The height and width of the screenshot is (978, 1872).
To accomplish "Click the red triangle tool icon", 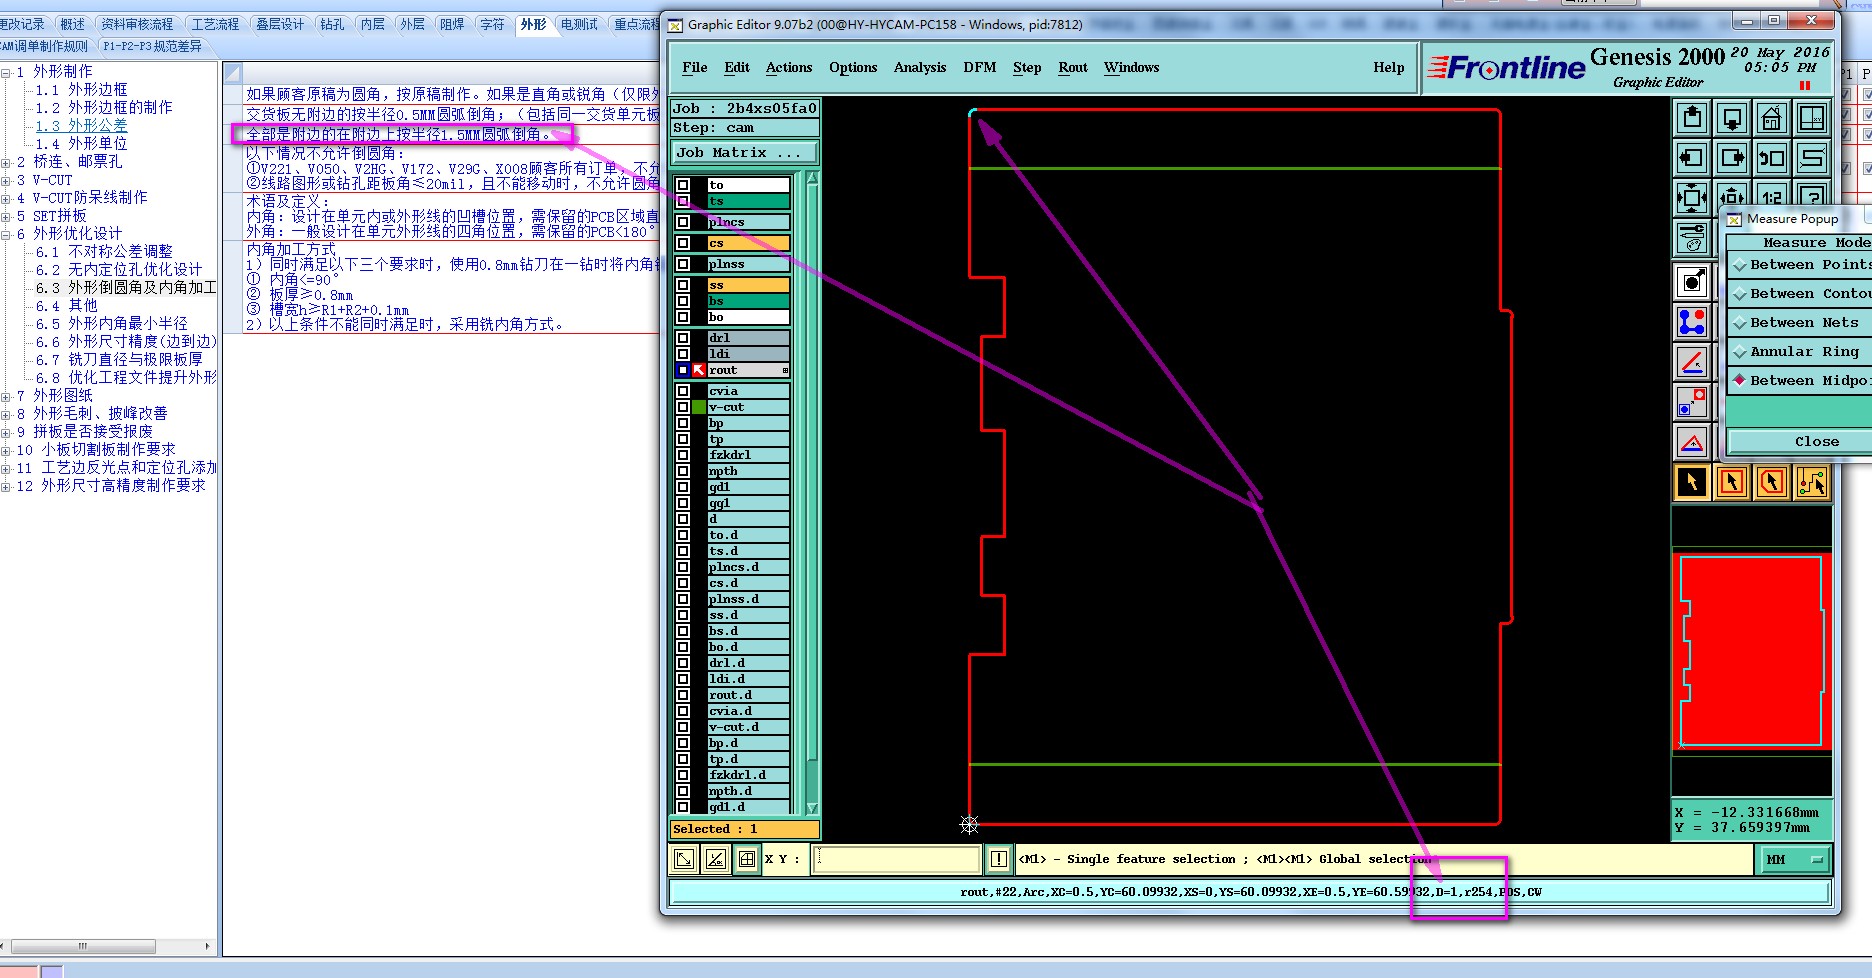I will click(x=1692, y=442).
